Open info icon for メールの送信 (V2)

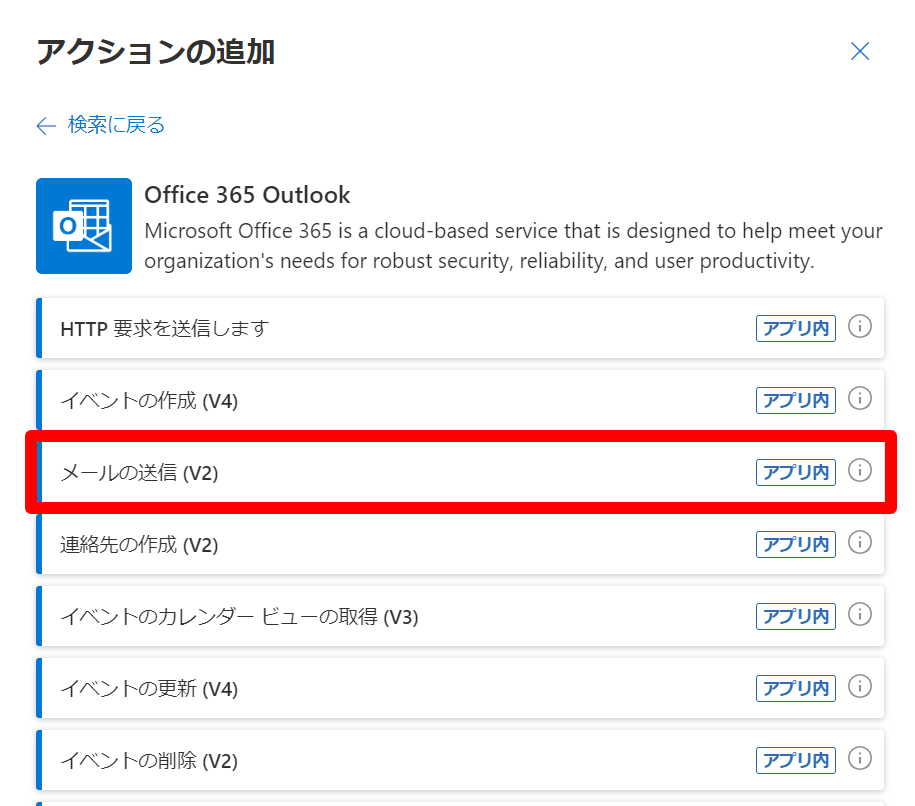[x=860, y=471]
